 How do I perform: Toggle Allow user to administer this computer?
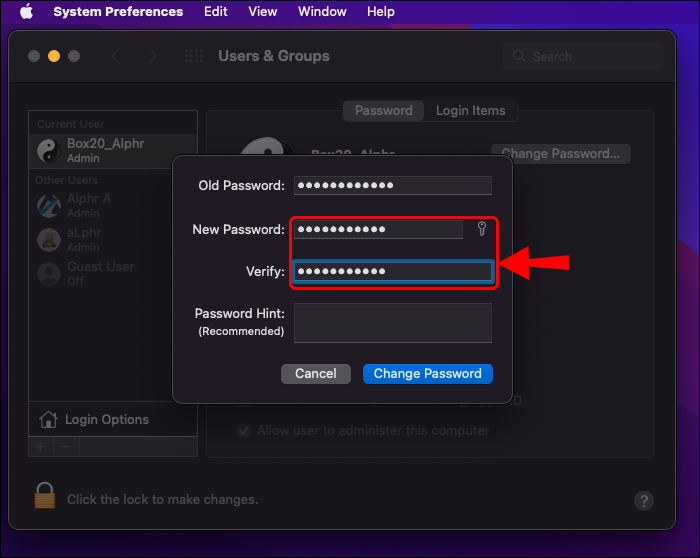click(x=243, y=431)
